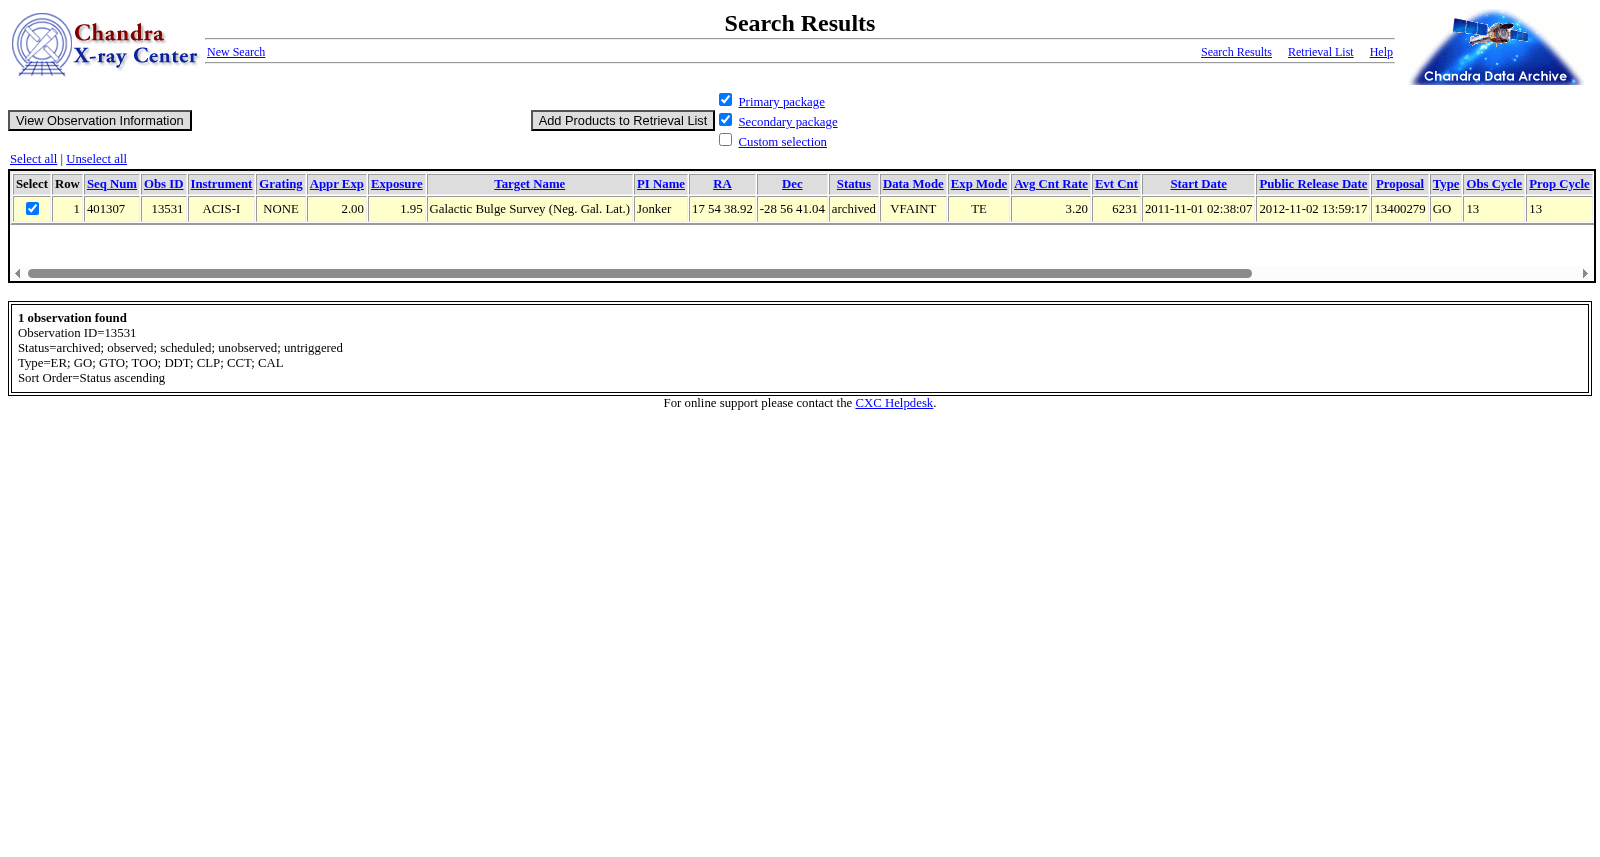
Task: Enable the Custom selection checkbox
Action: click(x=726, y=140)
